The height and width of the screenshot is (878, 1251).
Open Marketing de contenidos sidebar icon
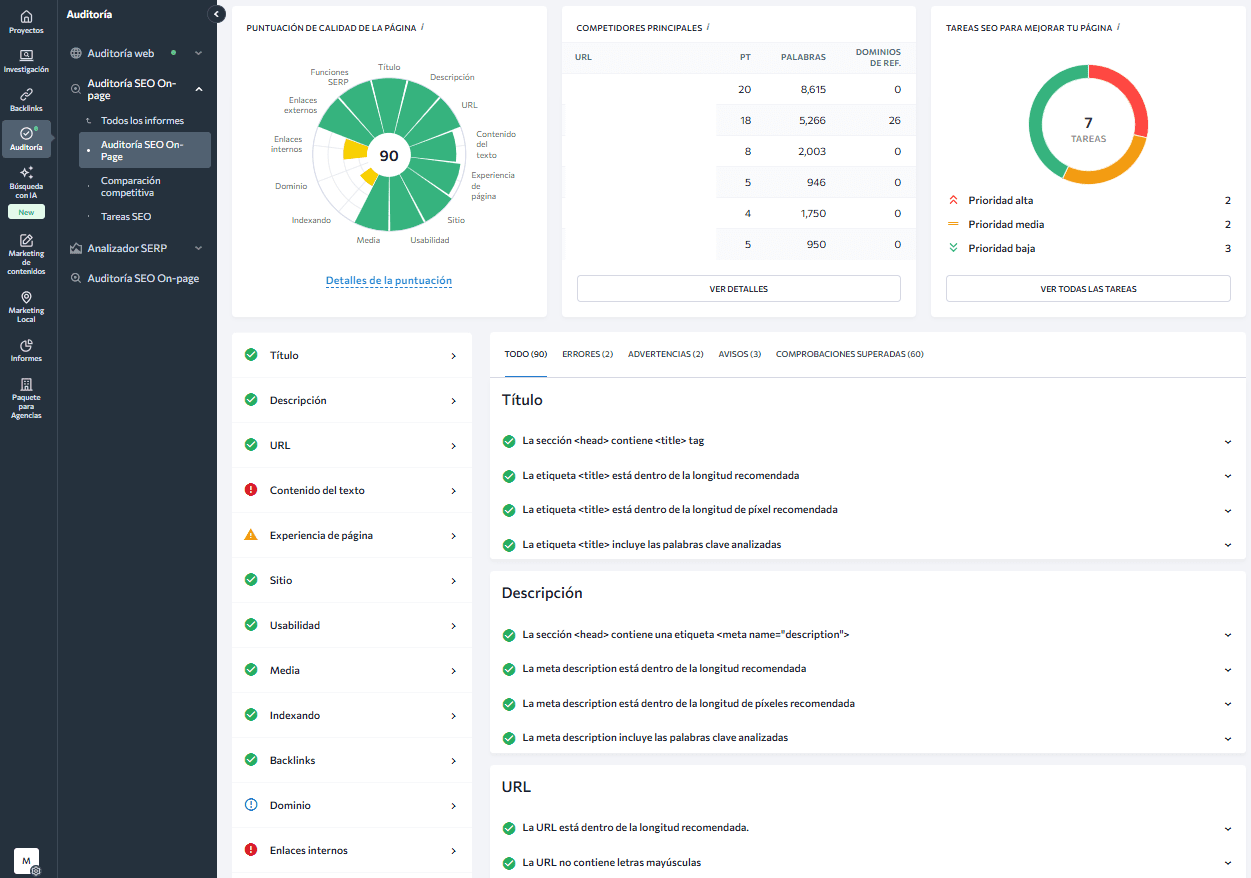pyautogui.click(x=26, y=253)
